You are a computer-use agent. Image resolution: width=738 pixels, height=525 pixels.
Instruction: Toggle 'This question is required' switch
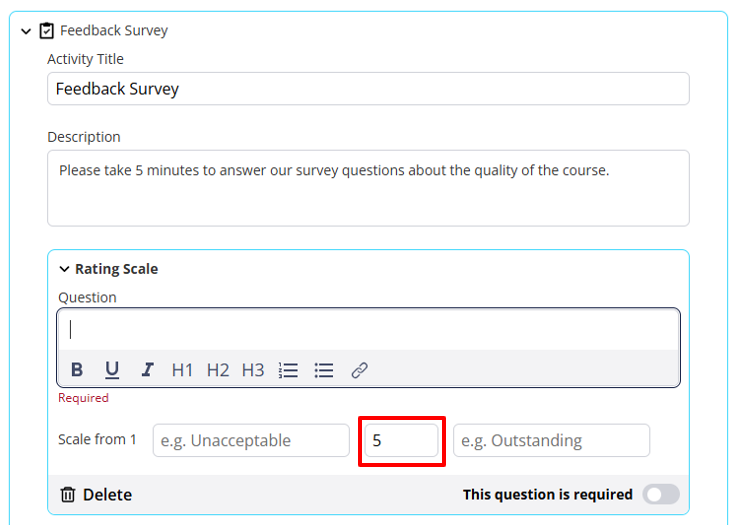pyautogui.click(x=661, y=494)
